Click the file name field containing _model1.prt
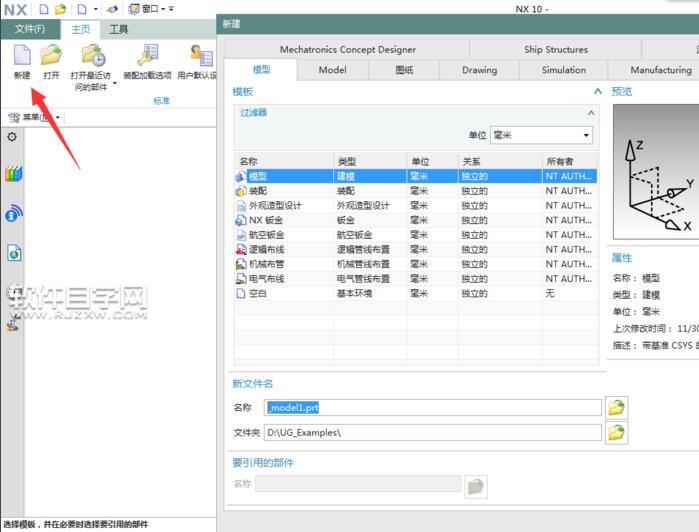Screen dimensions: 699x532 tap(433, 407)
